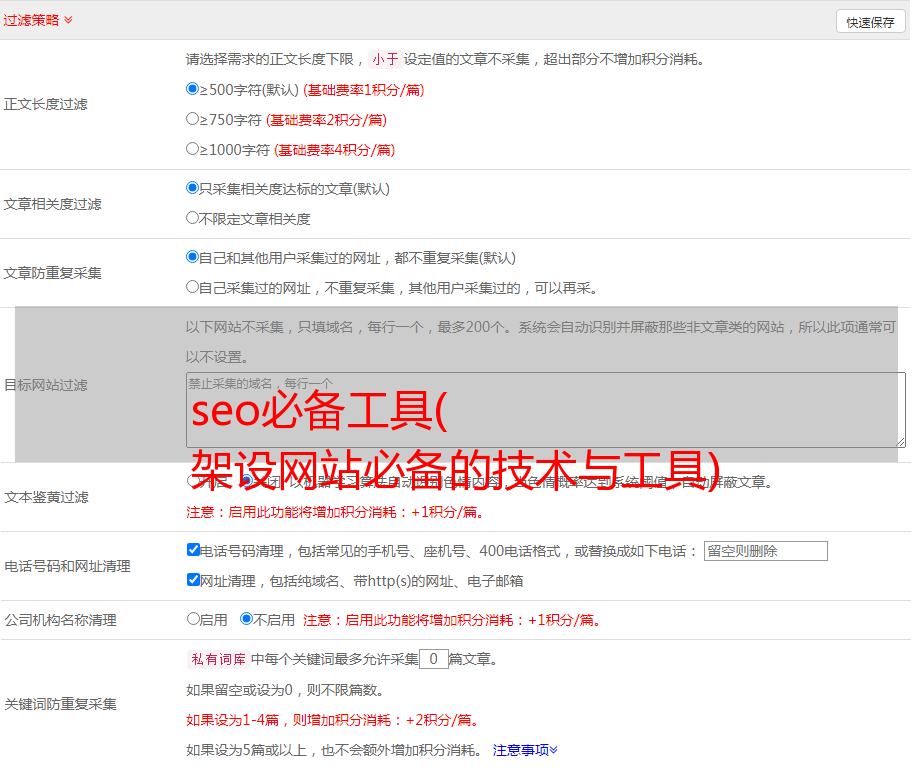Screen dimensions: 912x768
Task: Select 只采集相关度达标的文章 option
Action: [193, 188]
